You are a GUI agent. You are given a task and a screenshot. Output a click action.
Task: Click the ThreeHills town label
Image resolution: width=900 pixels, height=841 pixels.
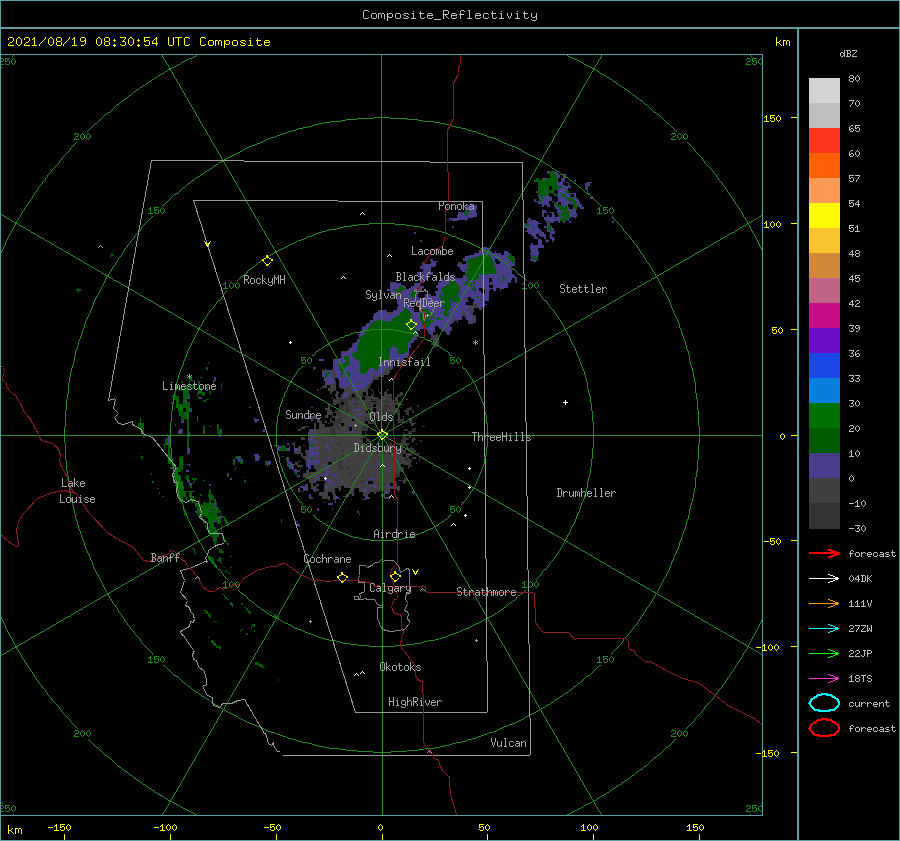502,437
